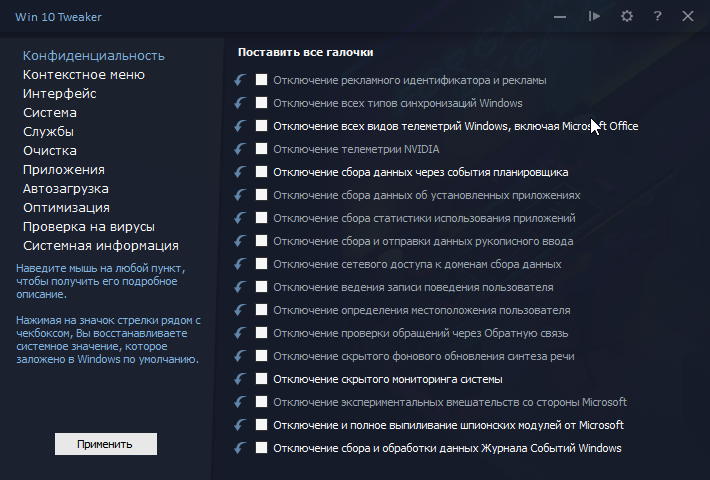This screenshot has height=480, width=710.
Task: Click label 'Отключение определения местоположения пользователя'
Action: [x=422, y=310]
